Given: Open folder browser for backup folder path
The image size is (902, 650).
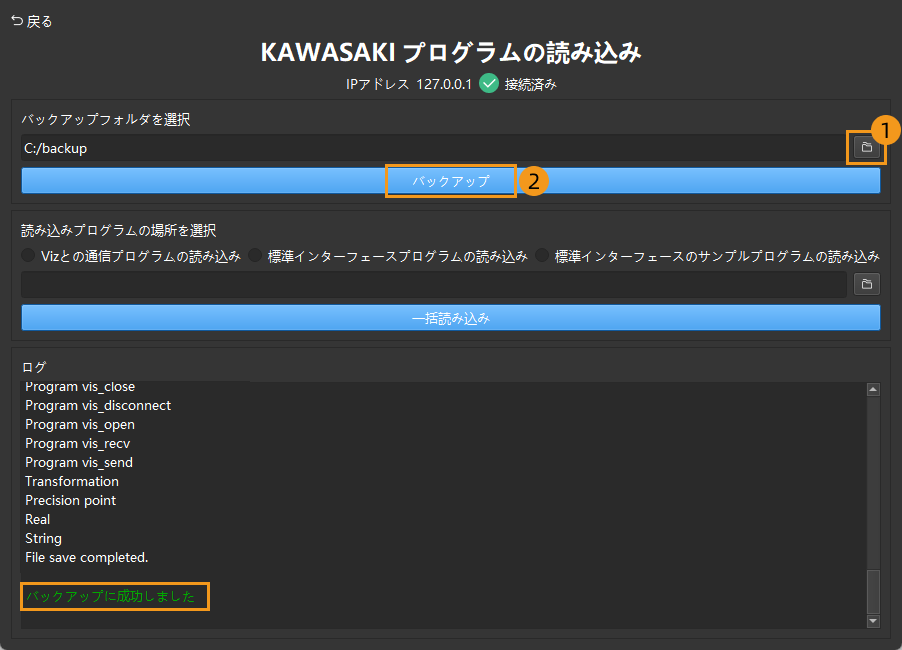Looking at the screenshot, I should [x=866, y=148].
